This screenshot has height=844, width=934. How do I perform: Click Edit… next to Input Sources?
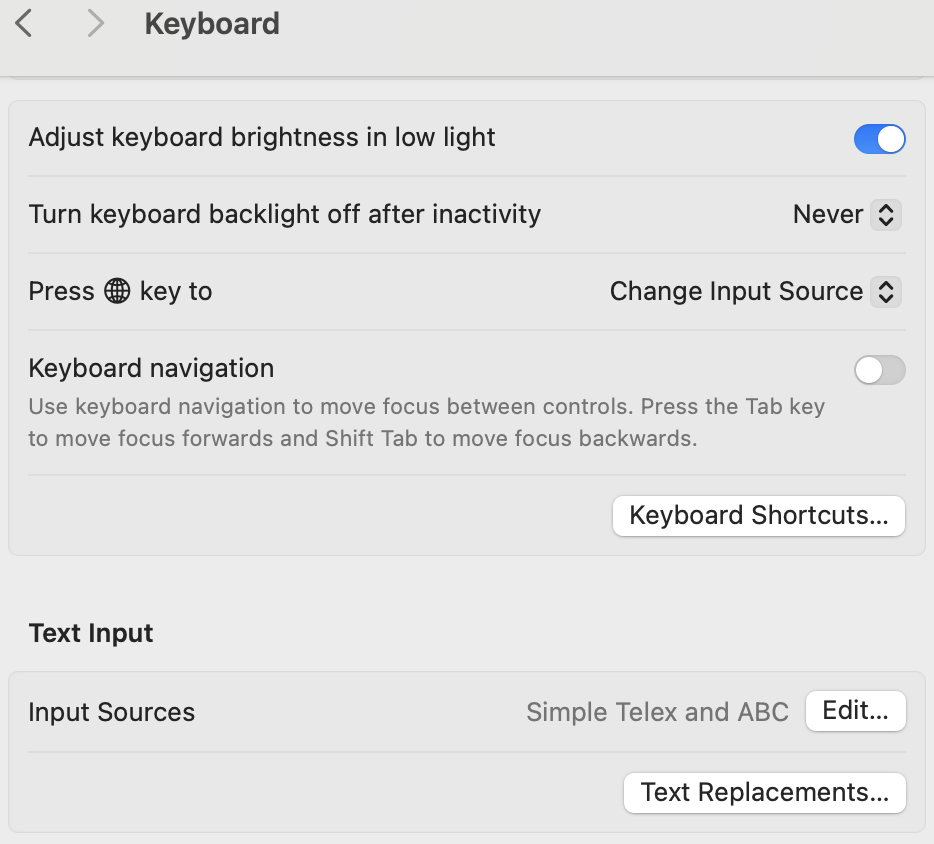855,711
